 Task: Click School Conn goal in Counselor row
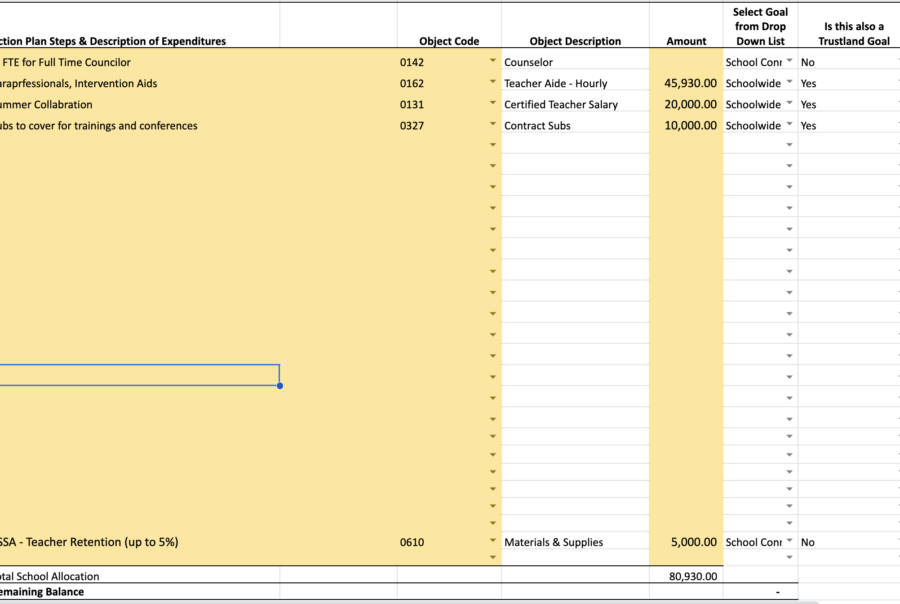(x=753, y=62)
